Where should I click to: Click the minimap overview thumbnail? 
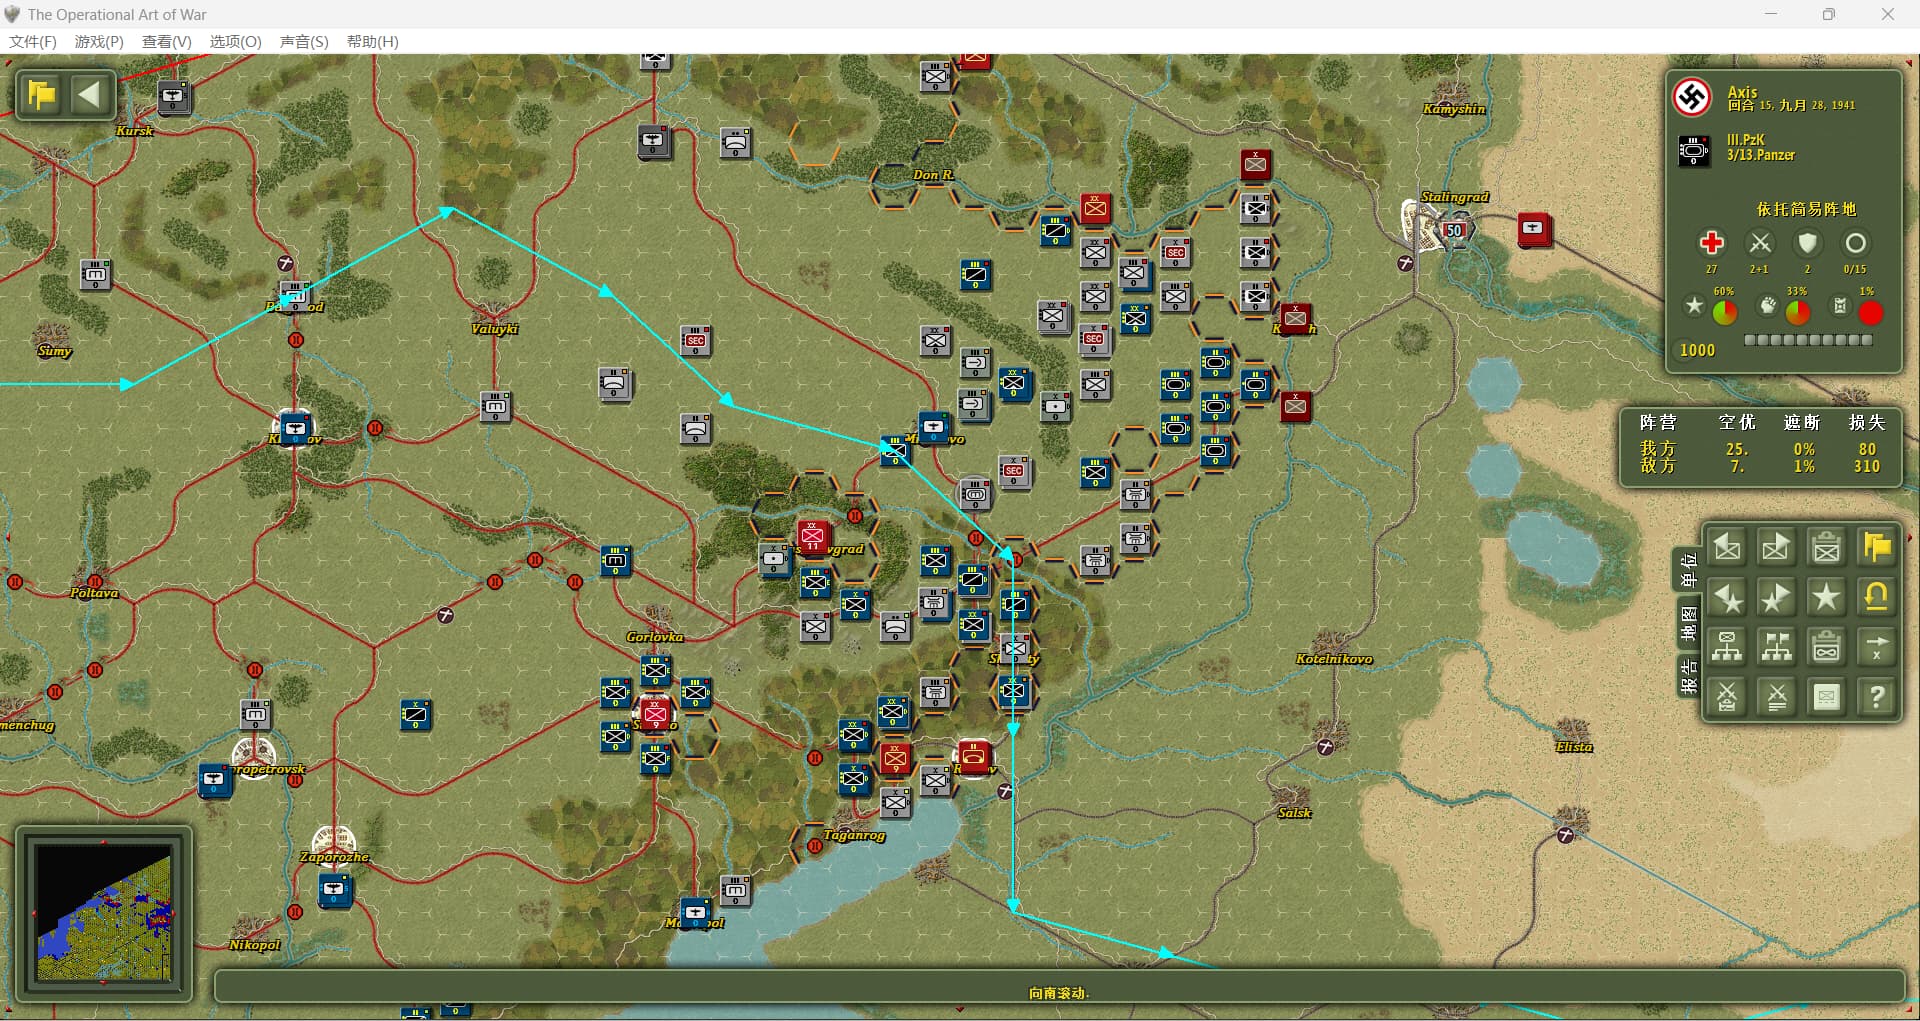[104, 913]
